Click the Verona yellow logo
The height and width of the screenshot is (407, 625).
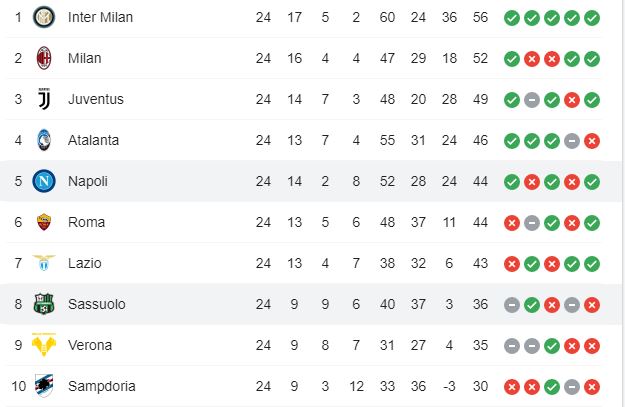[x=44, y=345]
